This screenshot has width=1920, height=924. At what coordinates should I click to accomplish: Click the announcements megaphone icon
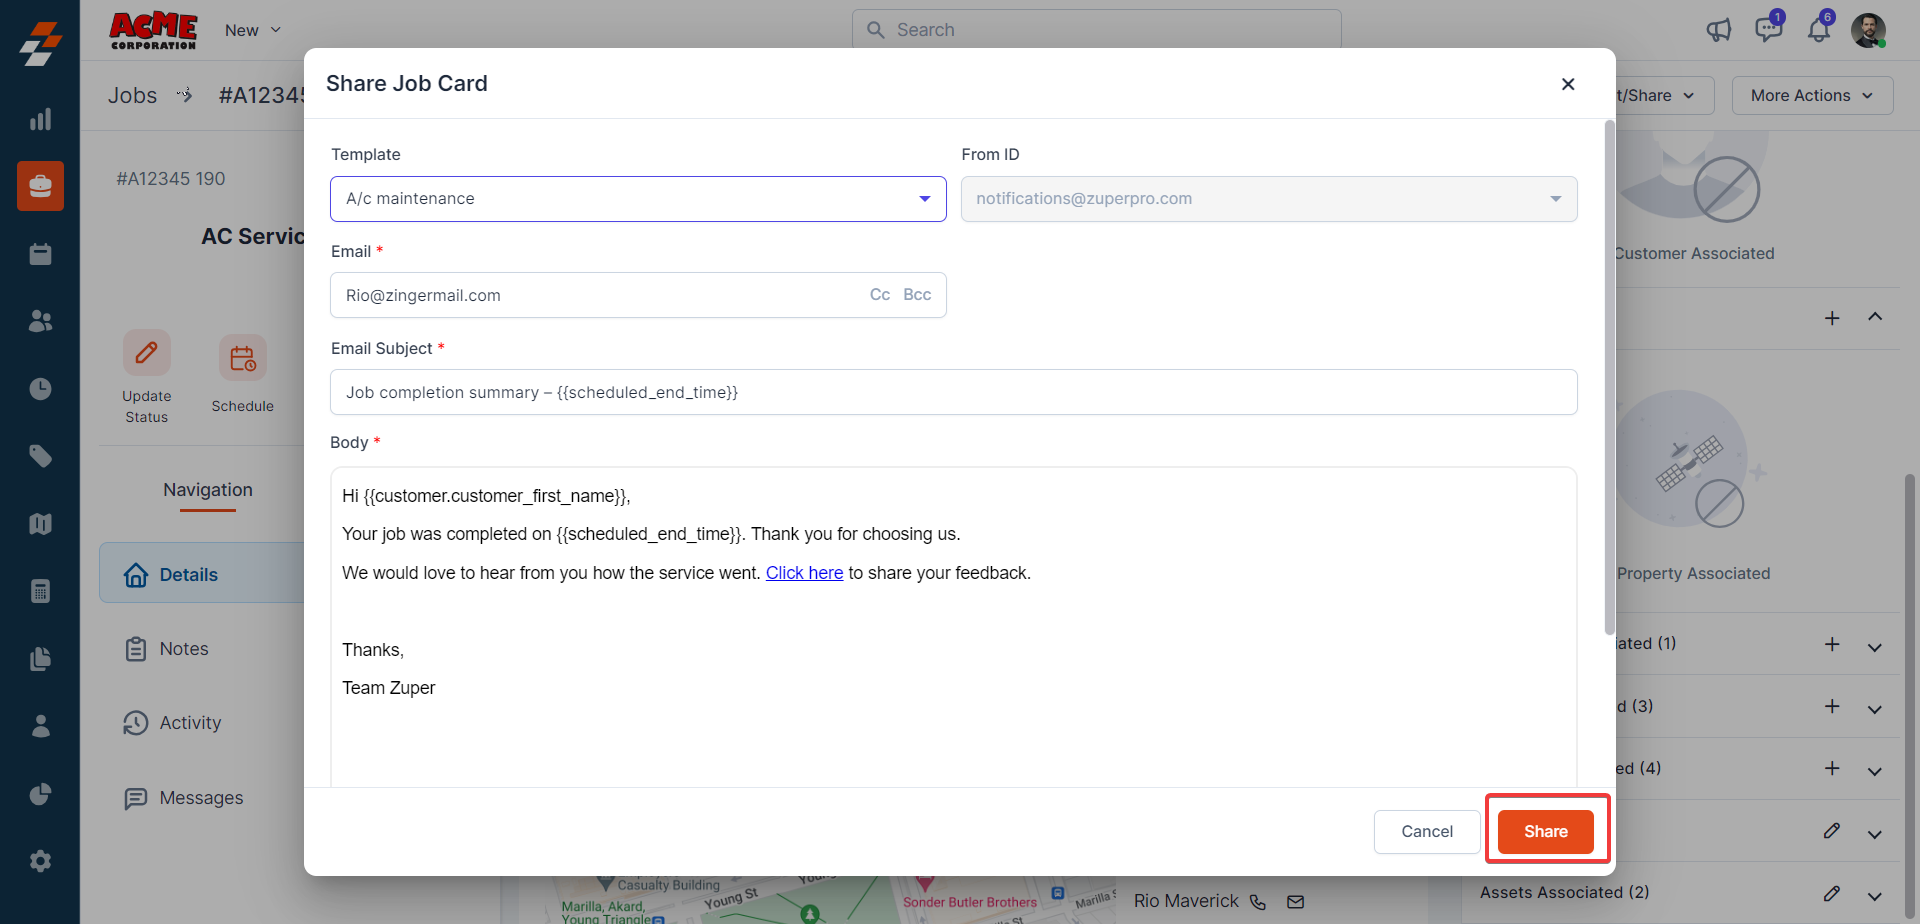[1718, 30]
